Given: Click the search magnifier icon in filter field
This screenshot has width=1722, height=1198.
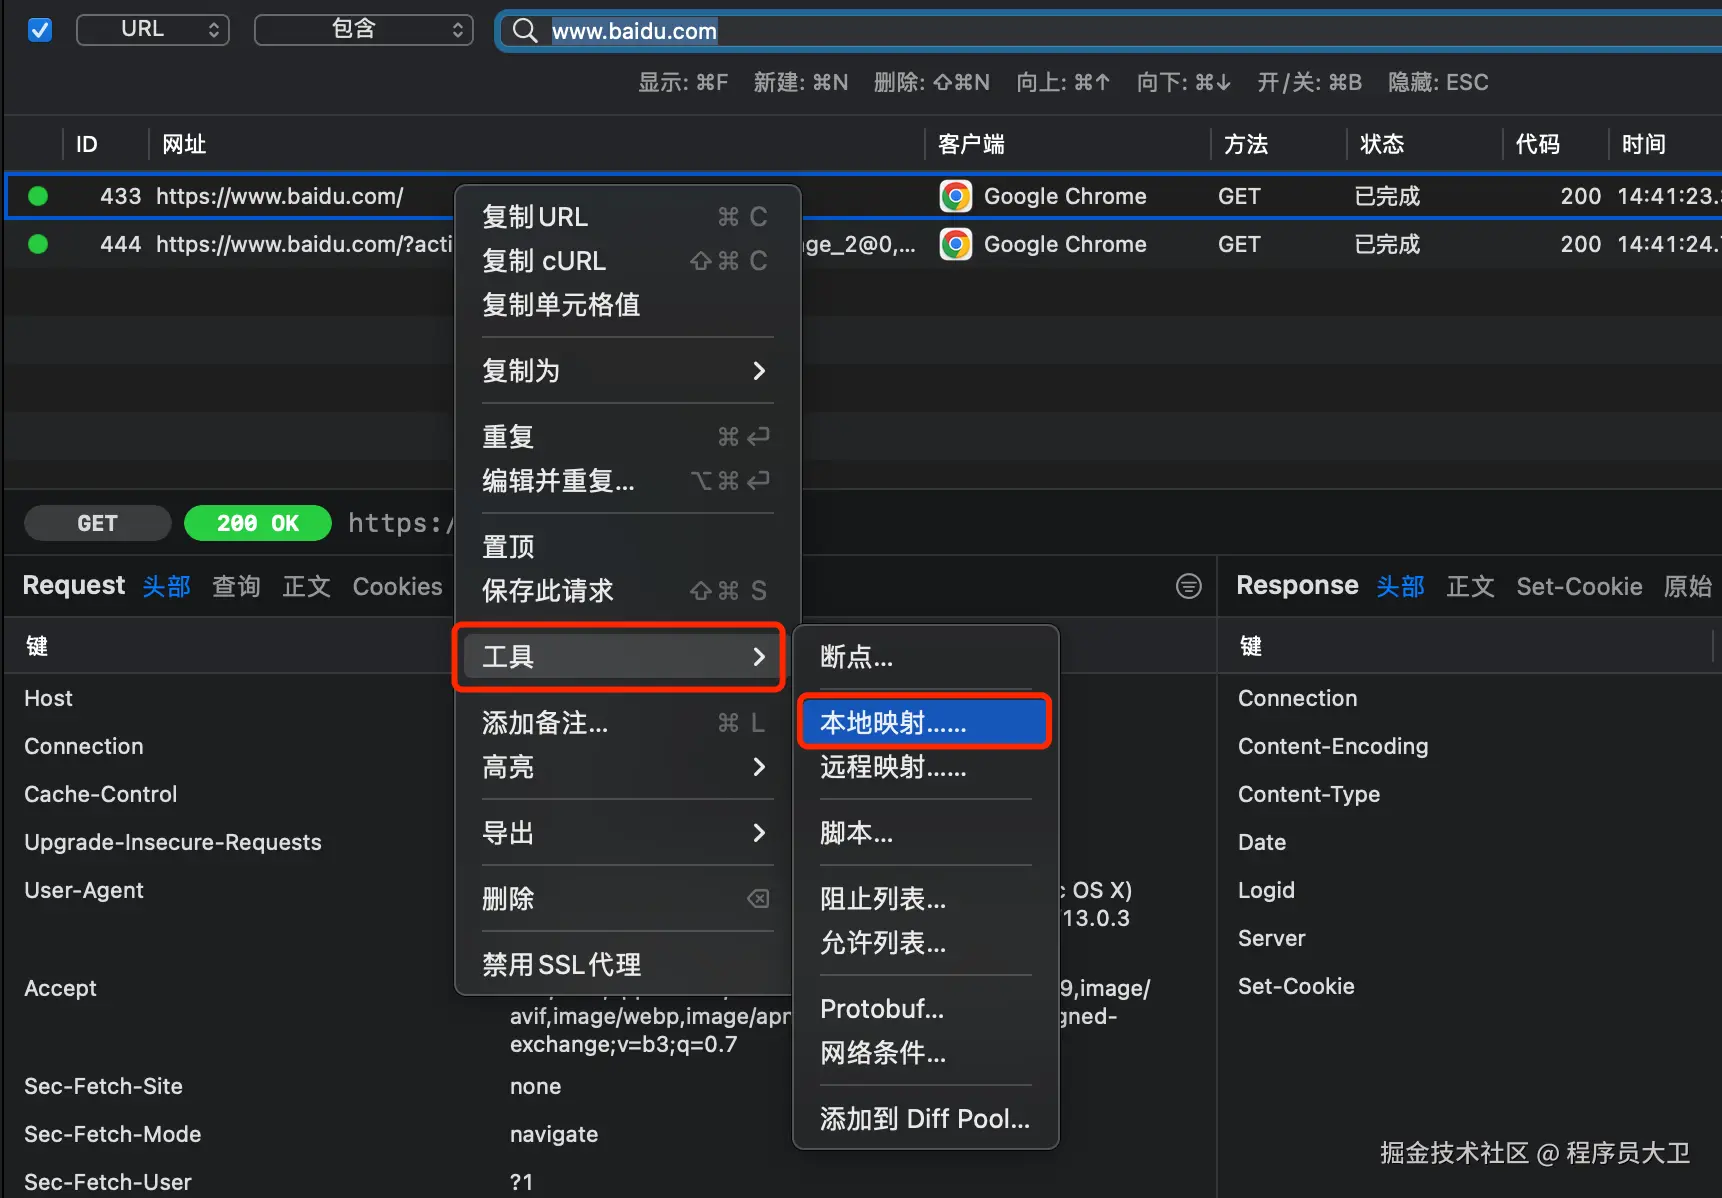Looking at the screenshot, I should tap(524, 31).
